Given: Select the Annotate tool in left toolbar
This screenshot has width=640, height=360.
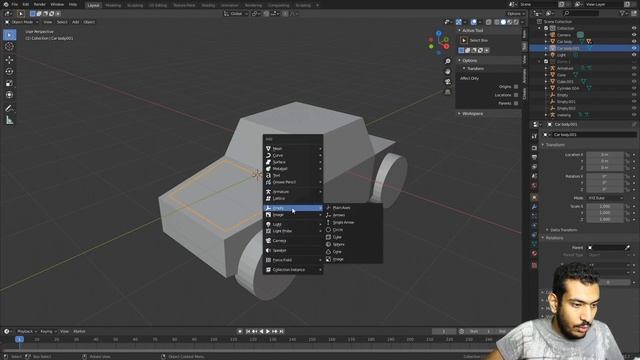Looking at the screenshot, I should (9, 108).
